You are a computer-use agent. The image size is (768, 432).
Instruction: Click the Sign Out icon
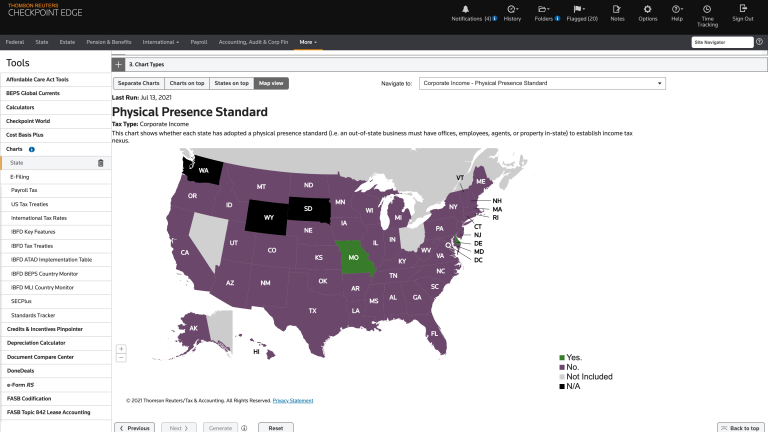pos(742,8)
